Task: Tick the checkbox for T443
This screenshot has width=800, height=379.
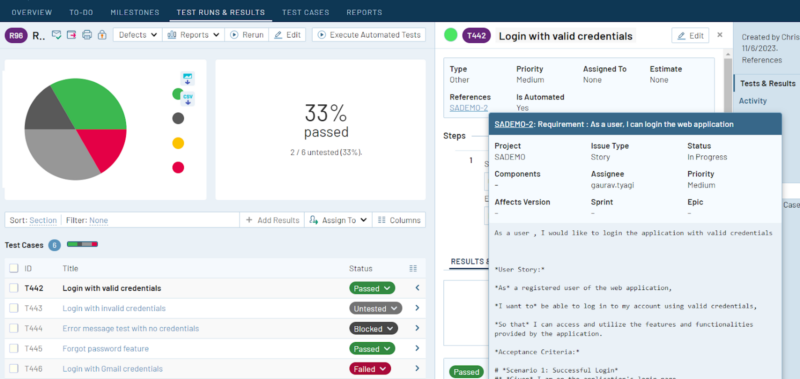Action: (x=14, y=308)
